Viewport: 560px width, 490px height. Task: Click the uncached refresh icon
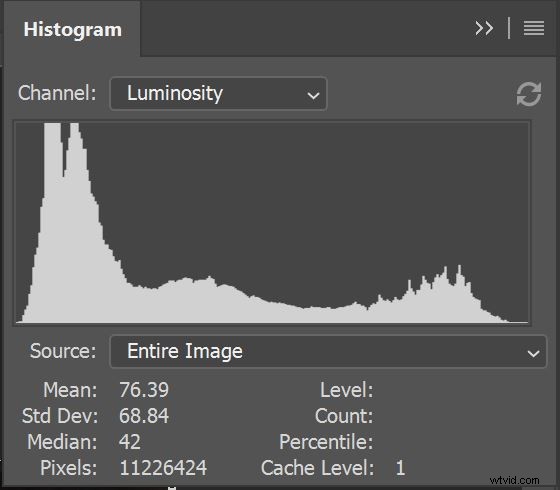529,94
